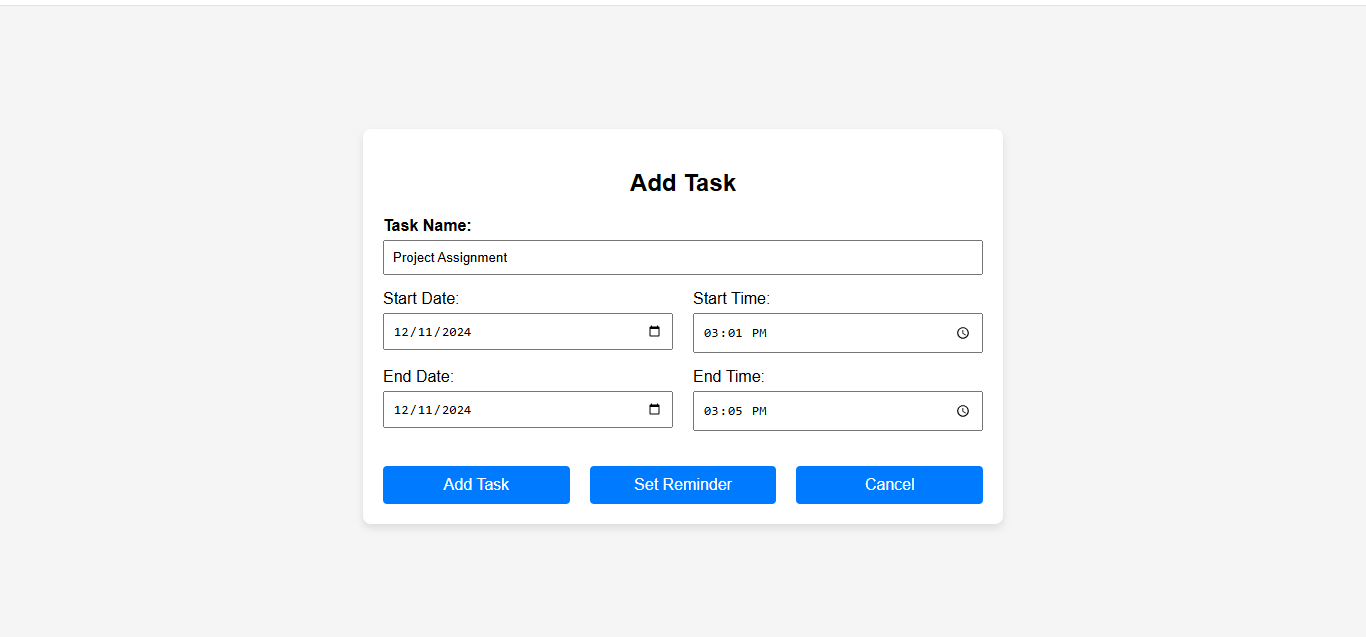Select the PM segment in End Time
Viewport: 1366px width, 637px height.
coord(759,411)
